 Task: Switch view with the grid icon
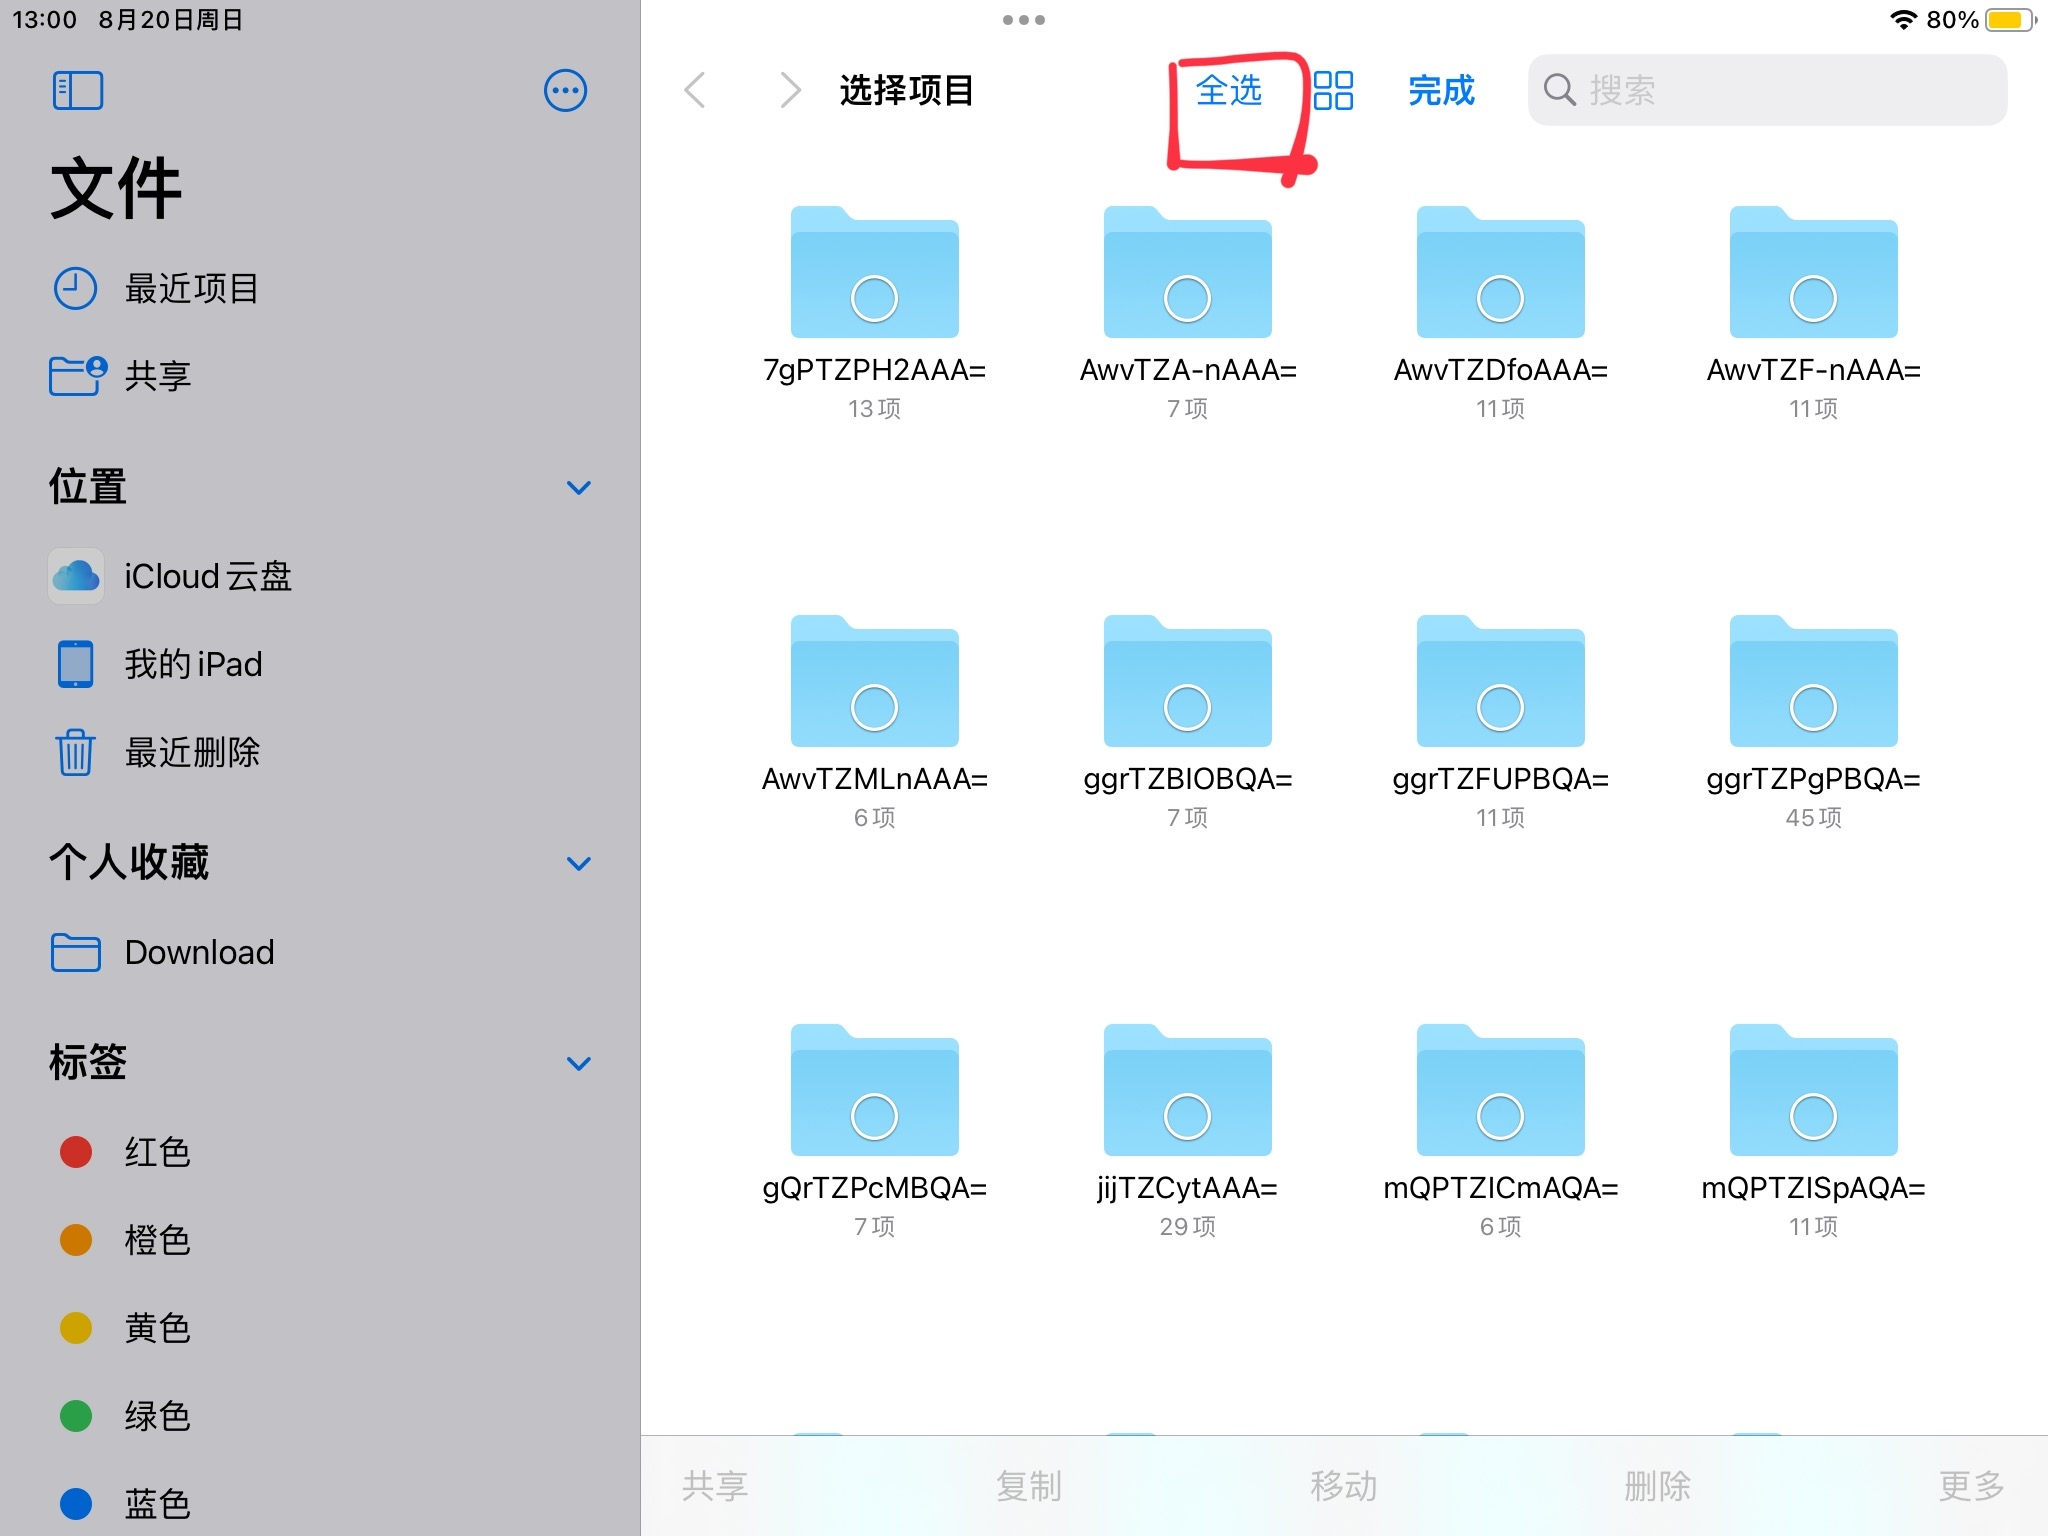[1333, 91]
